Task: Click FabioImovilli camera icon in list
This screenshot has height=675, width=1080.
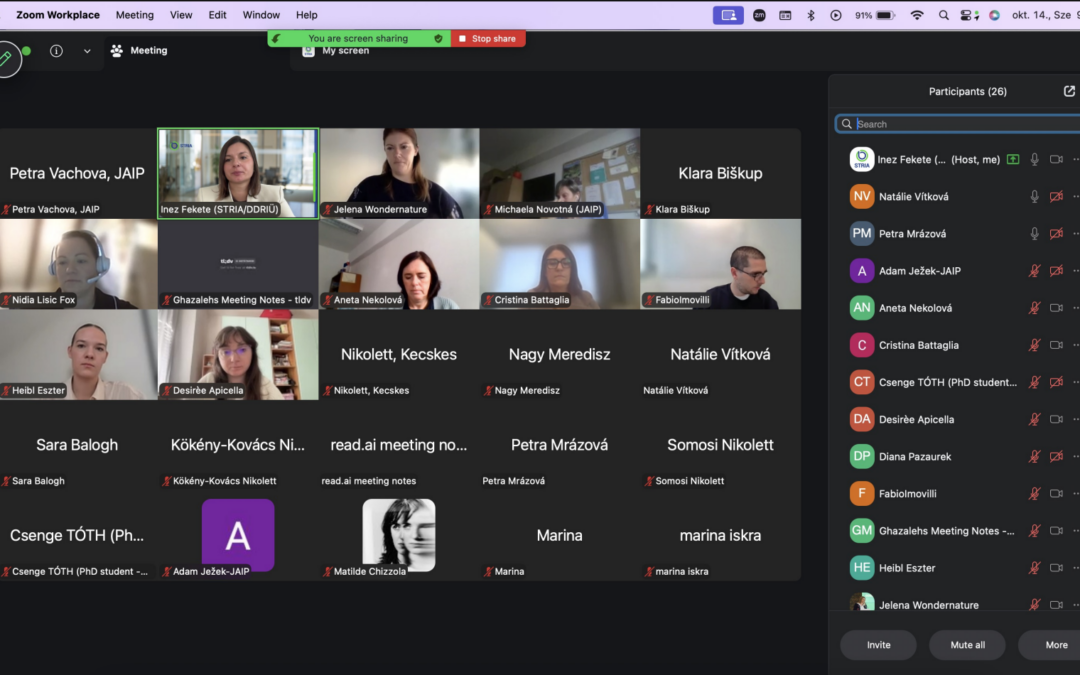Action: pos(1056,494)
